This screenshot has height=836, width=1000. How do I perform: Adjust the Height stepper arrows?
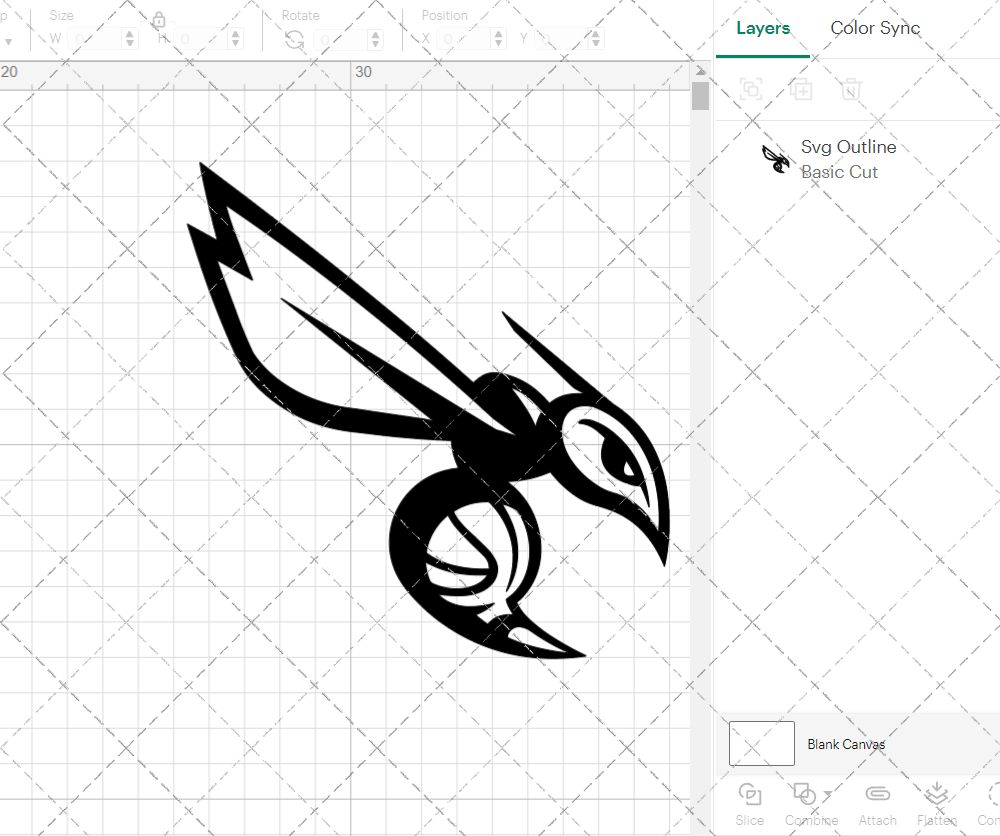tap(236, 39)
